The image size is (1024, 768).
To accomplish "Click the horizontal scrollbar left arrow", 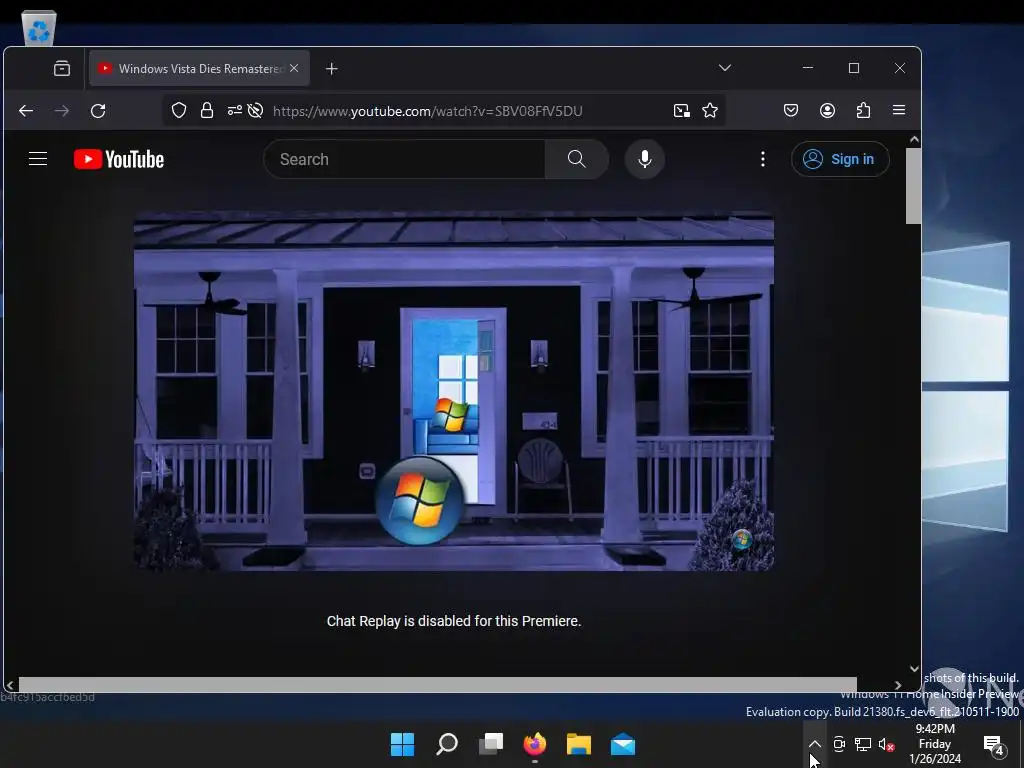I will [10, 685].
